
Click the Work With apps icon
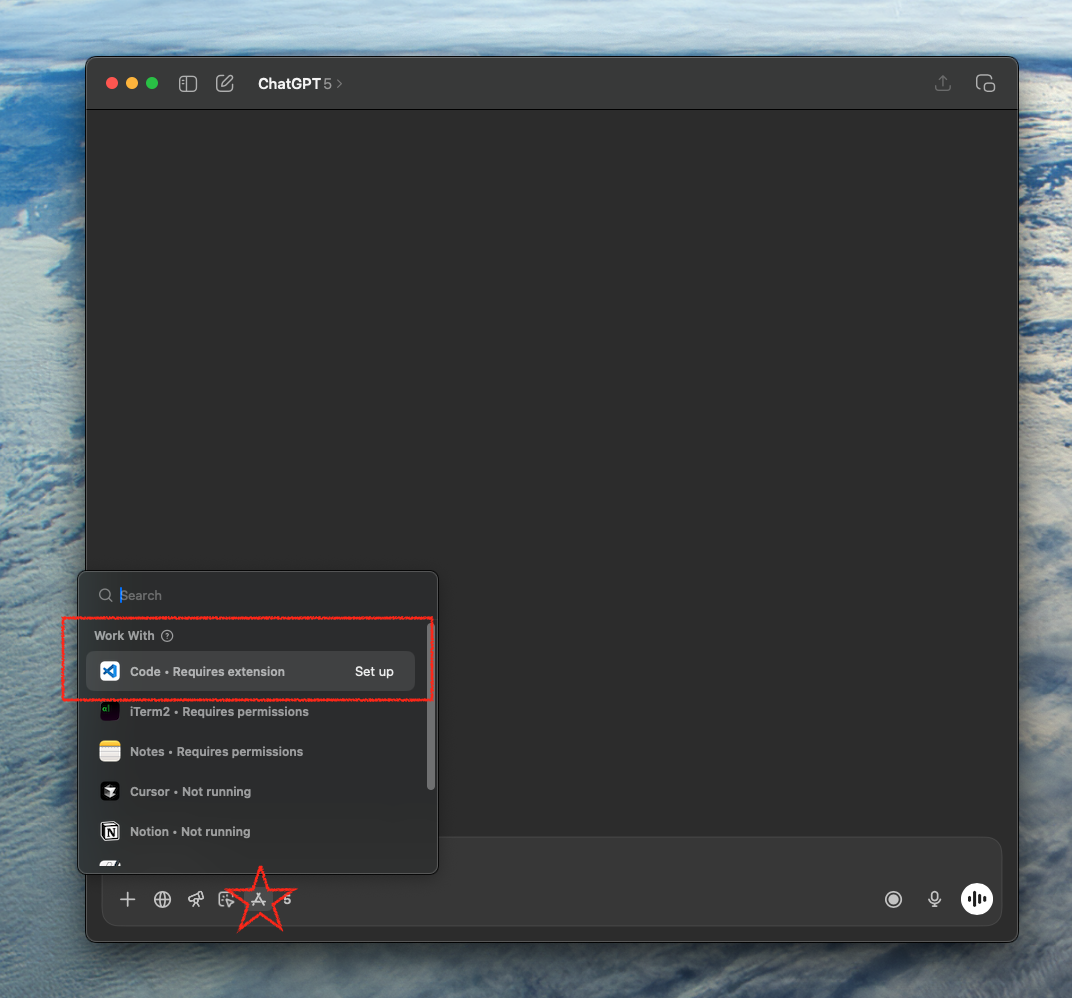(x=258, y=900)
